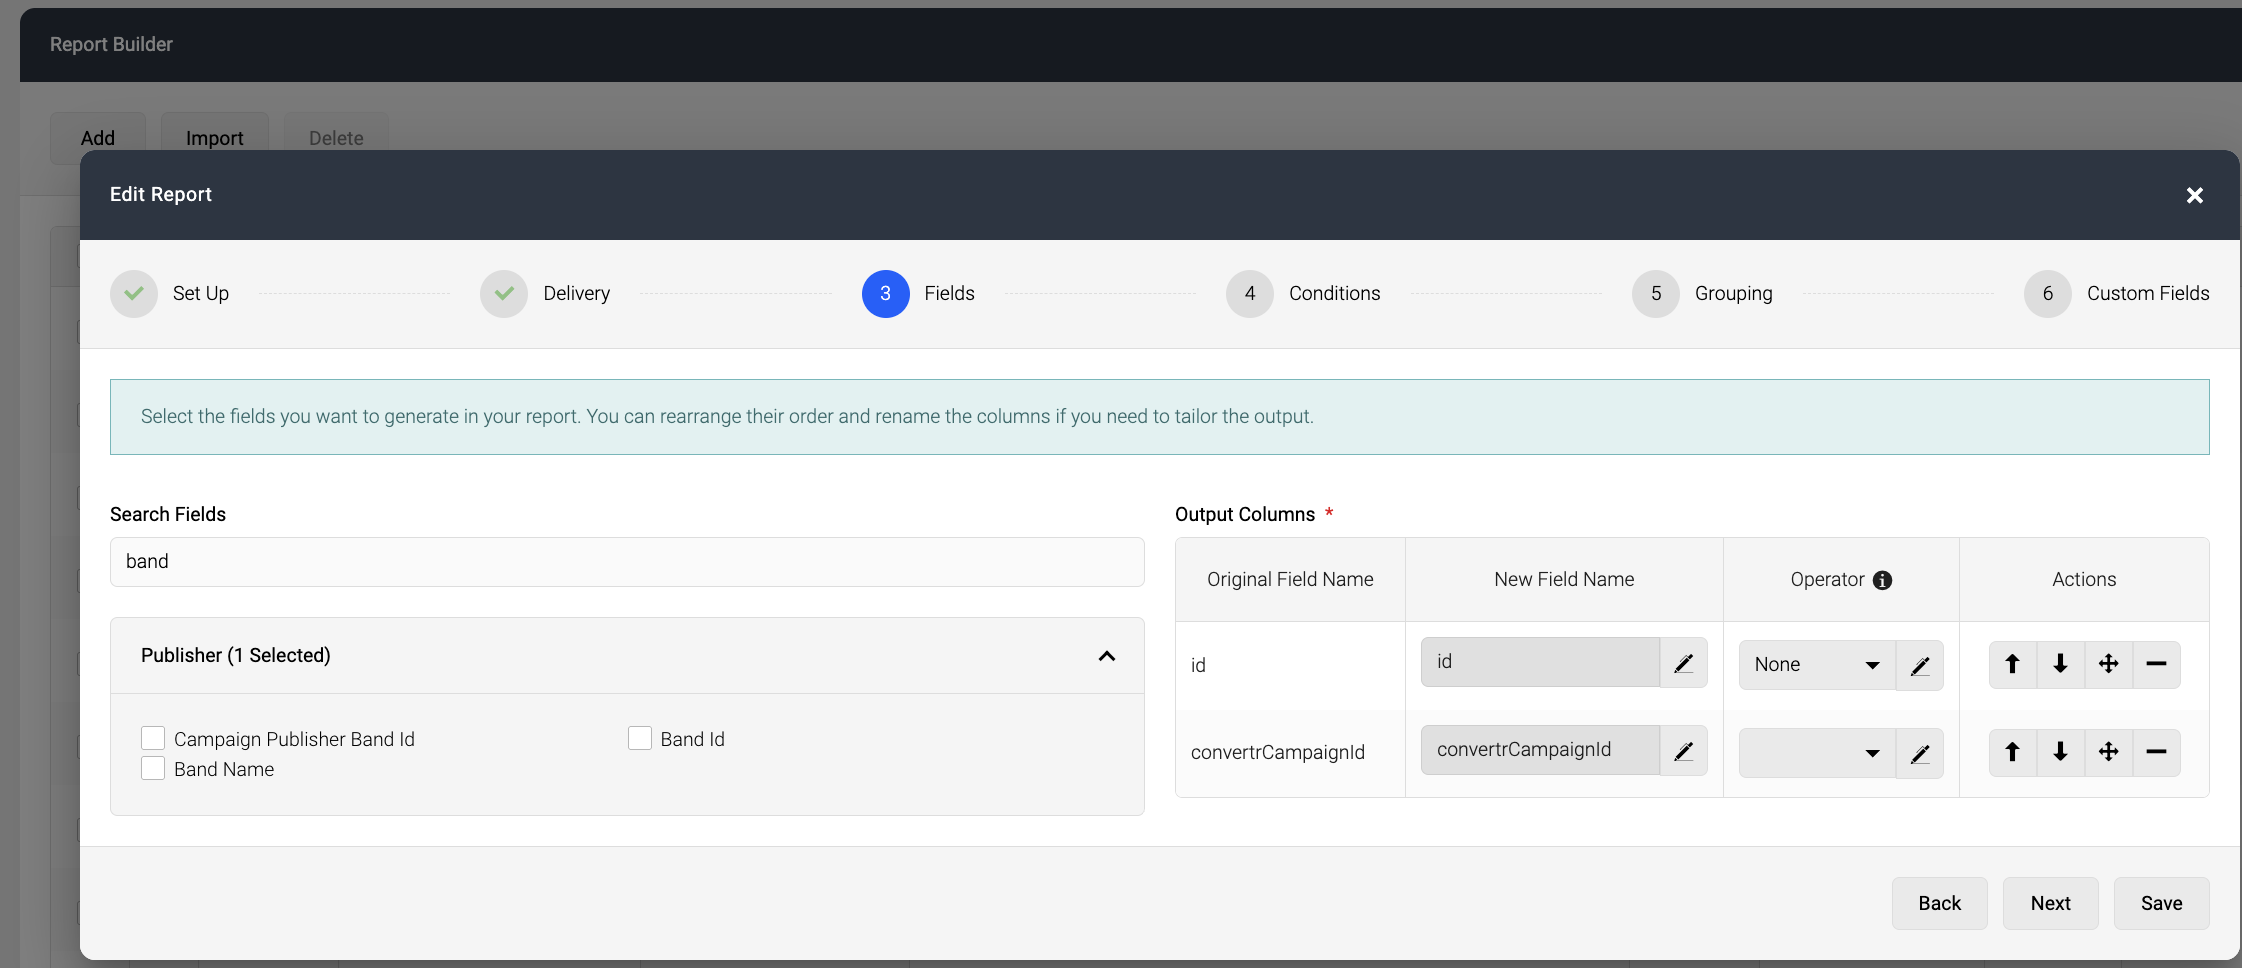Image resolution: width=2242 pixels, height=968 pixels.
Task: Jump to the Custom Fields step
Action: tap(2117, 294)
